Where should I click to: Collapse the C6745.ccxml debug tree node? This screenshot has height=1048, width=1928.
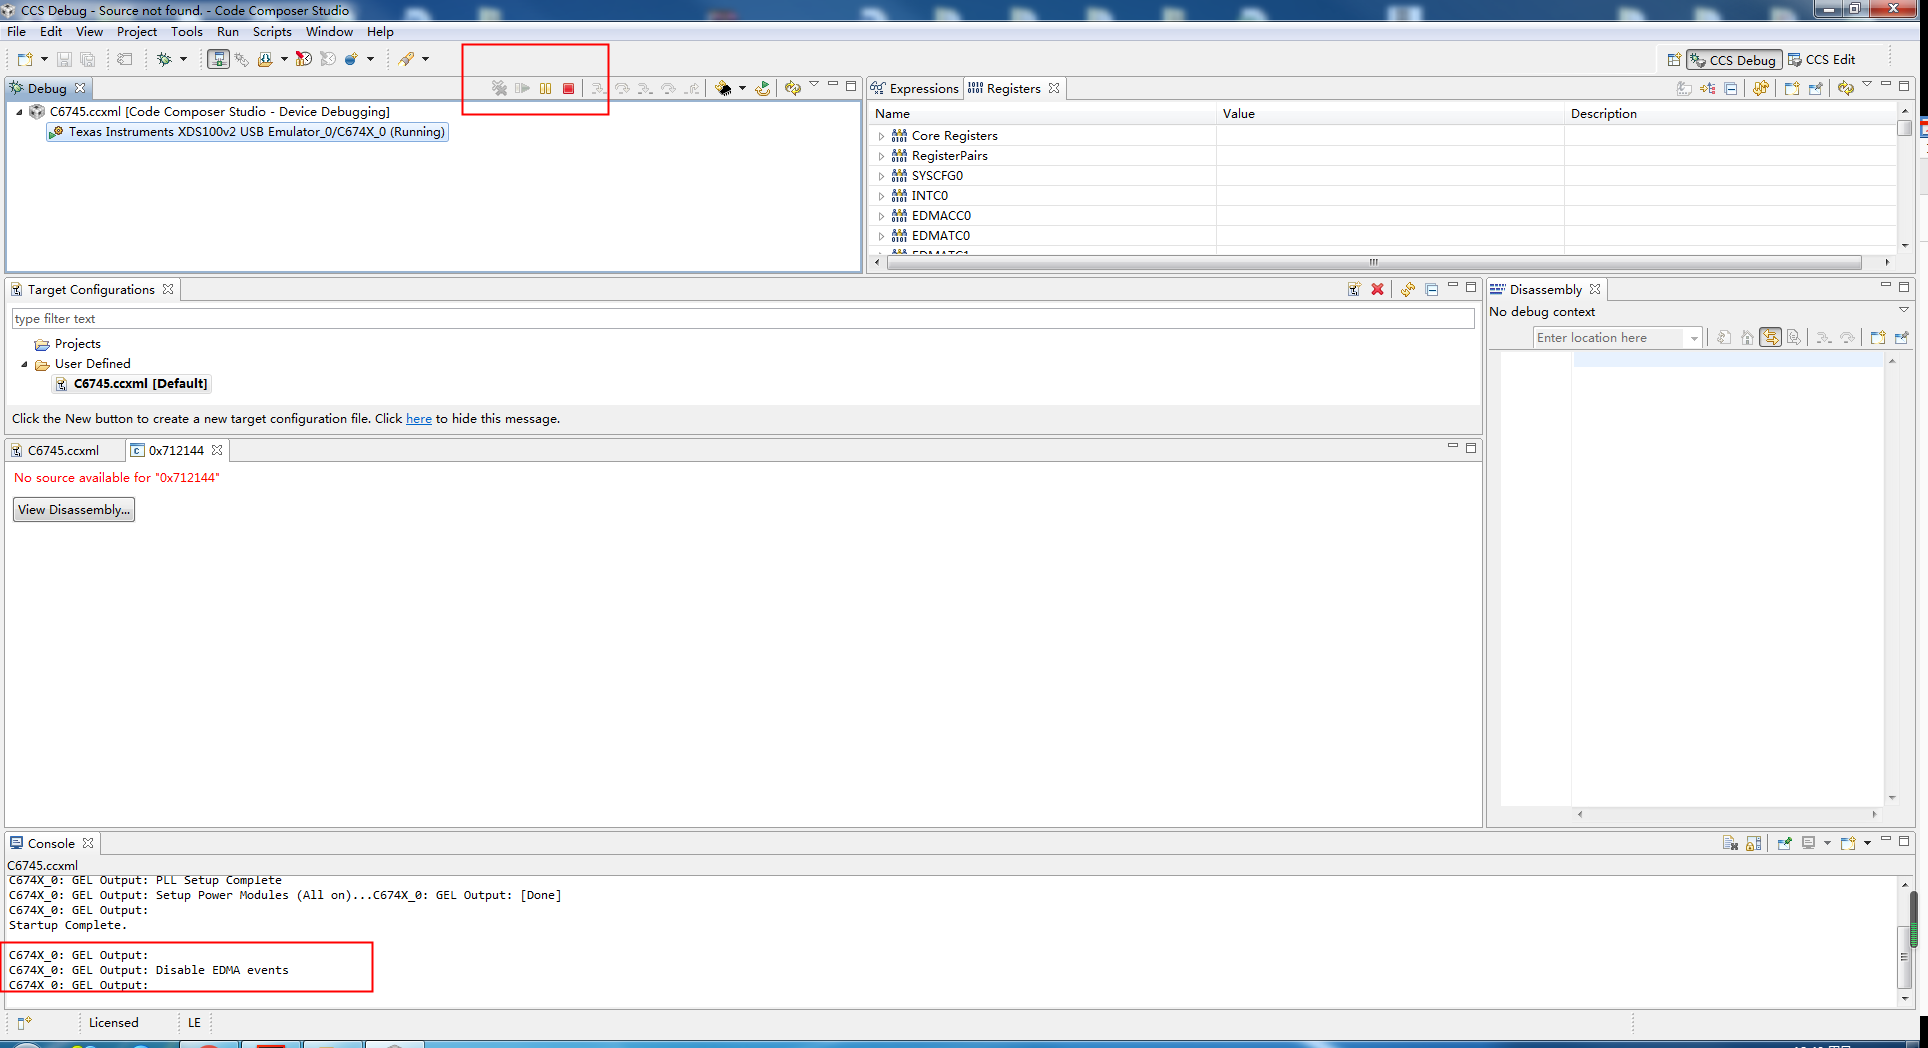(x=19, y=112)
